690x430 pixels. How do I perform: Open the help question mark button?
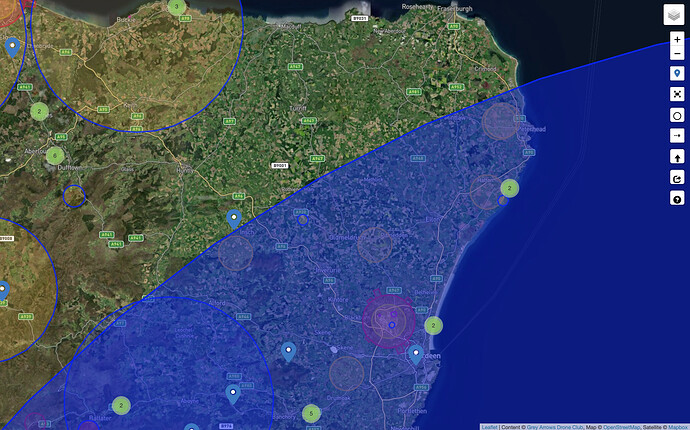[677, 199]
